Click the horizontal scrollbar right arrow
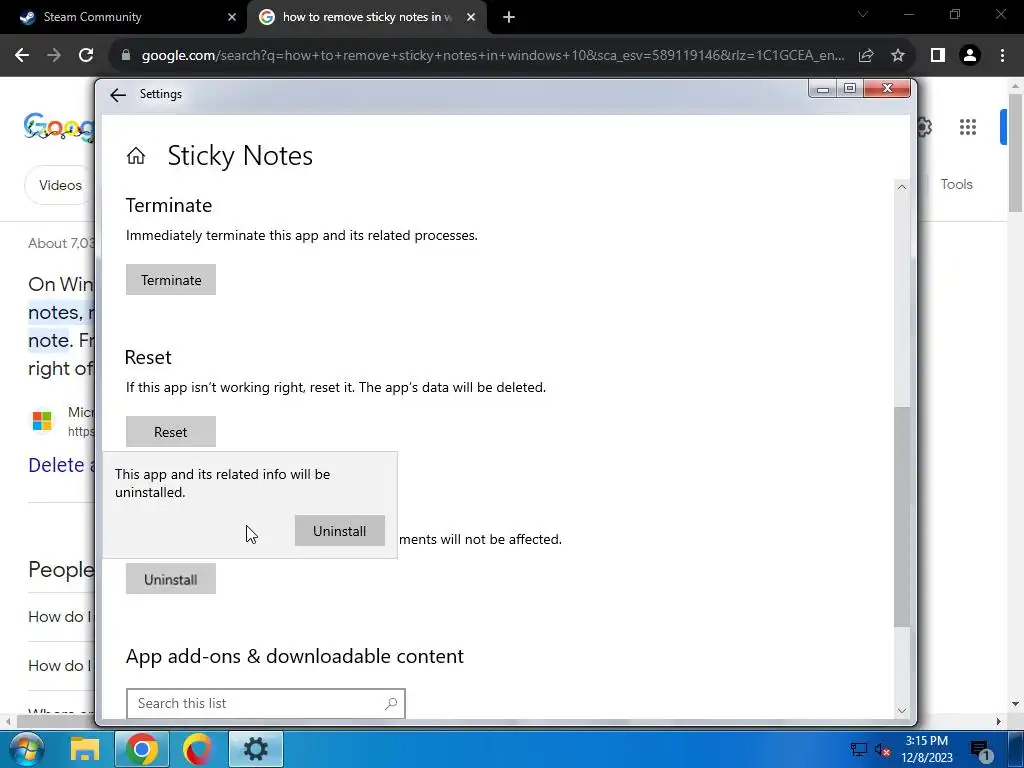The height and width of the screenshot is (768, 1024). click(999, 722)
